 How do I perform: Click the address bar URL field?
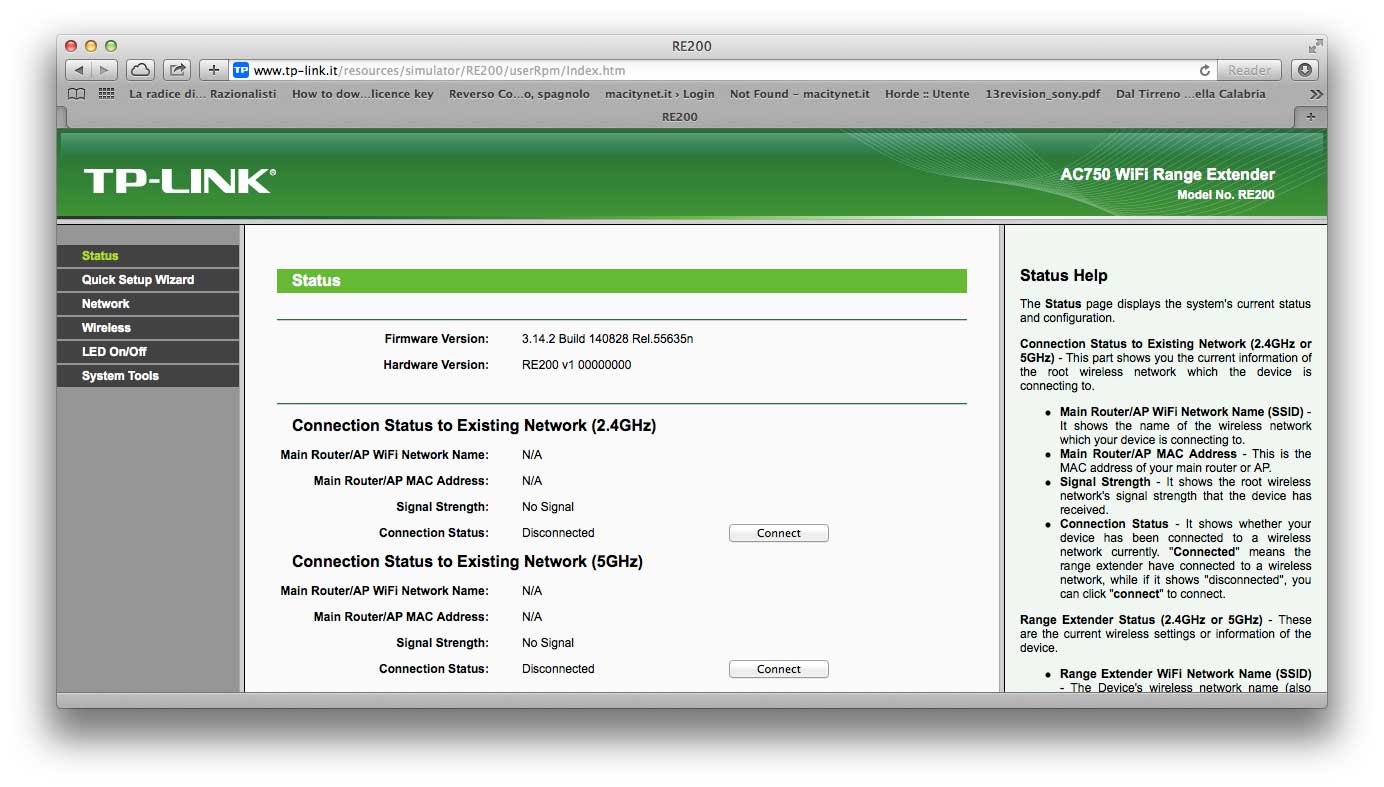tap(723, 70)
